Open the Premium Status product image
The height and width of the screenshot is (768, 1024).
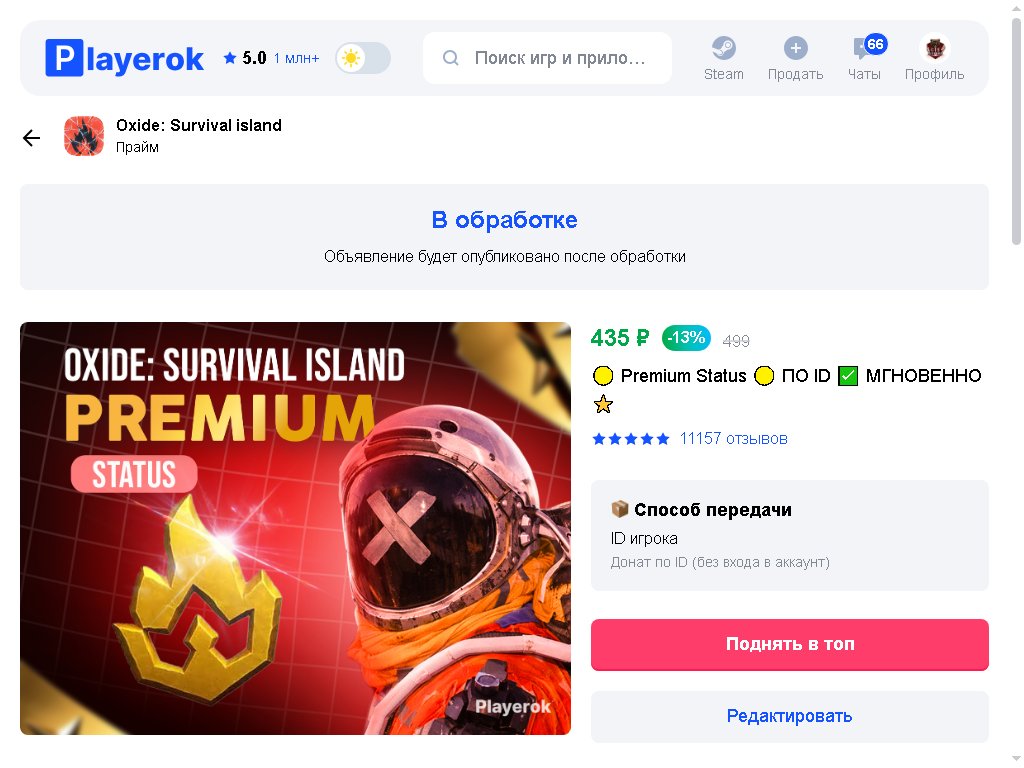pos(295,528)
